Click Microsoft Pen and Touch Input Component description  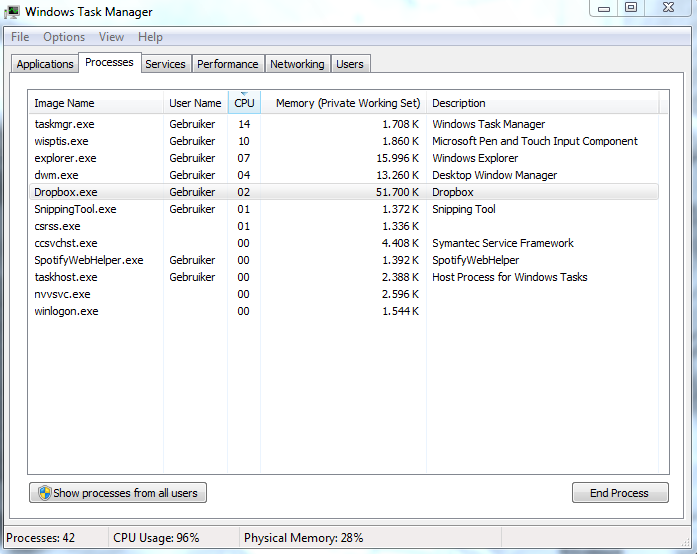[x=535, y=141]
